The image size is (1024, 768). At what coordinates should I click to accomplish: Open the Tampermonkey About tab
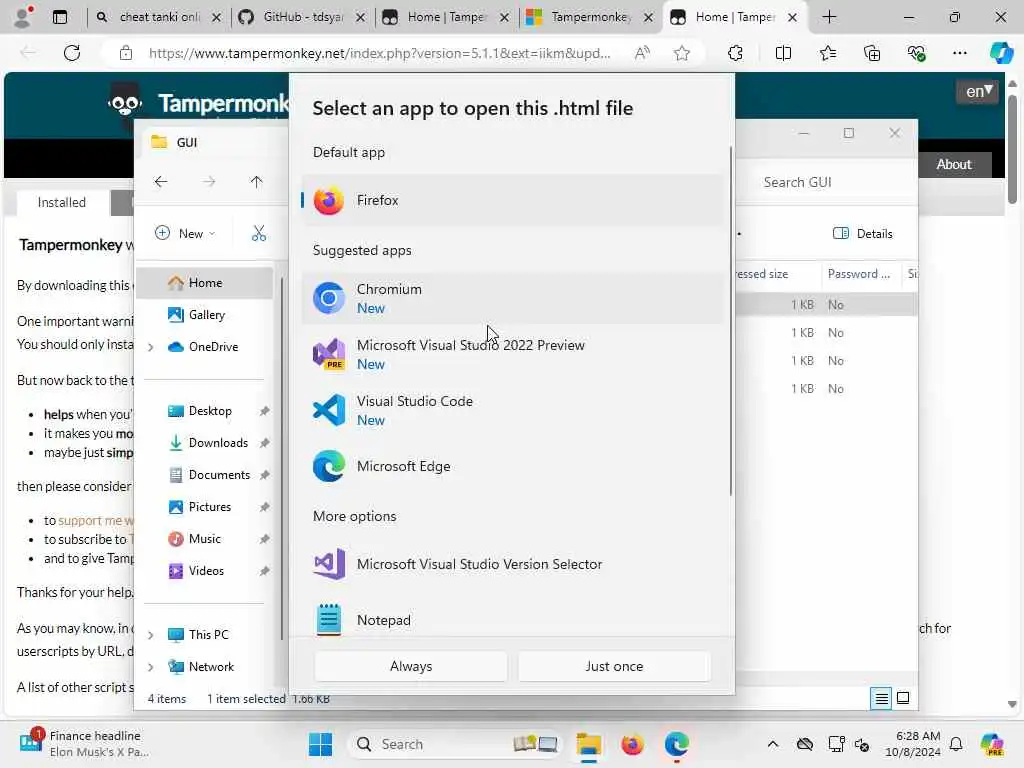pos(954,165)
